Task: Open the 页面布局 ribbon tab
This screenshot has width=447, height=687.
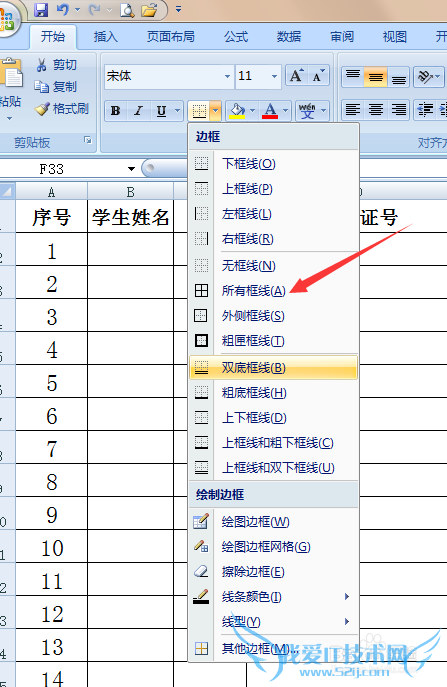Action: pos(170,36)
